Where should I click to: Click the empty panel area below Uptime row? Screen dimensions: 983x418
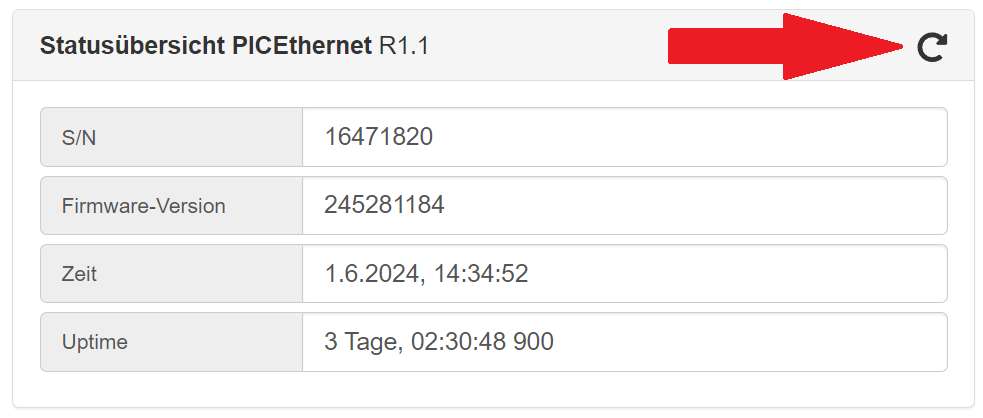pos(493,389)
